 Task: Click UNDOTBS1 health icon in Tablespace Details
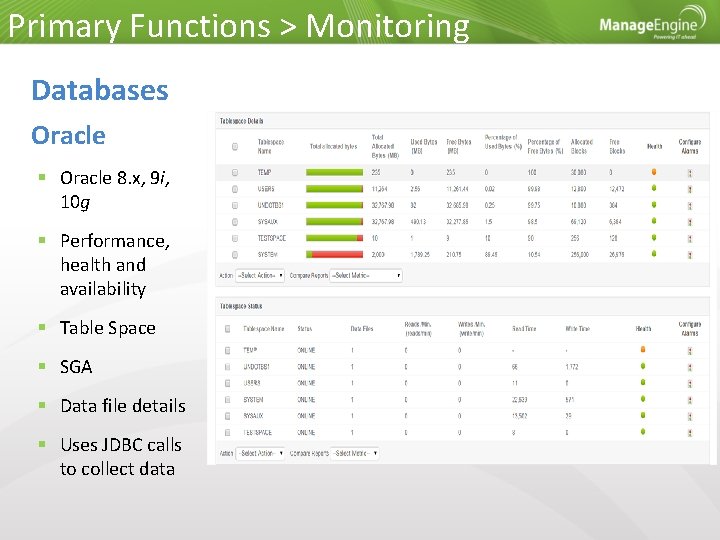point(654,205)
